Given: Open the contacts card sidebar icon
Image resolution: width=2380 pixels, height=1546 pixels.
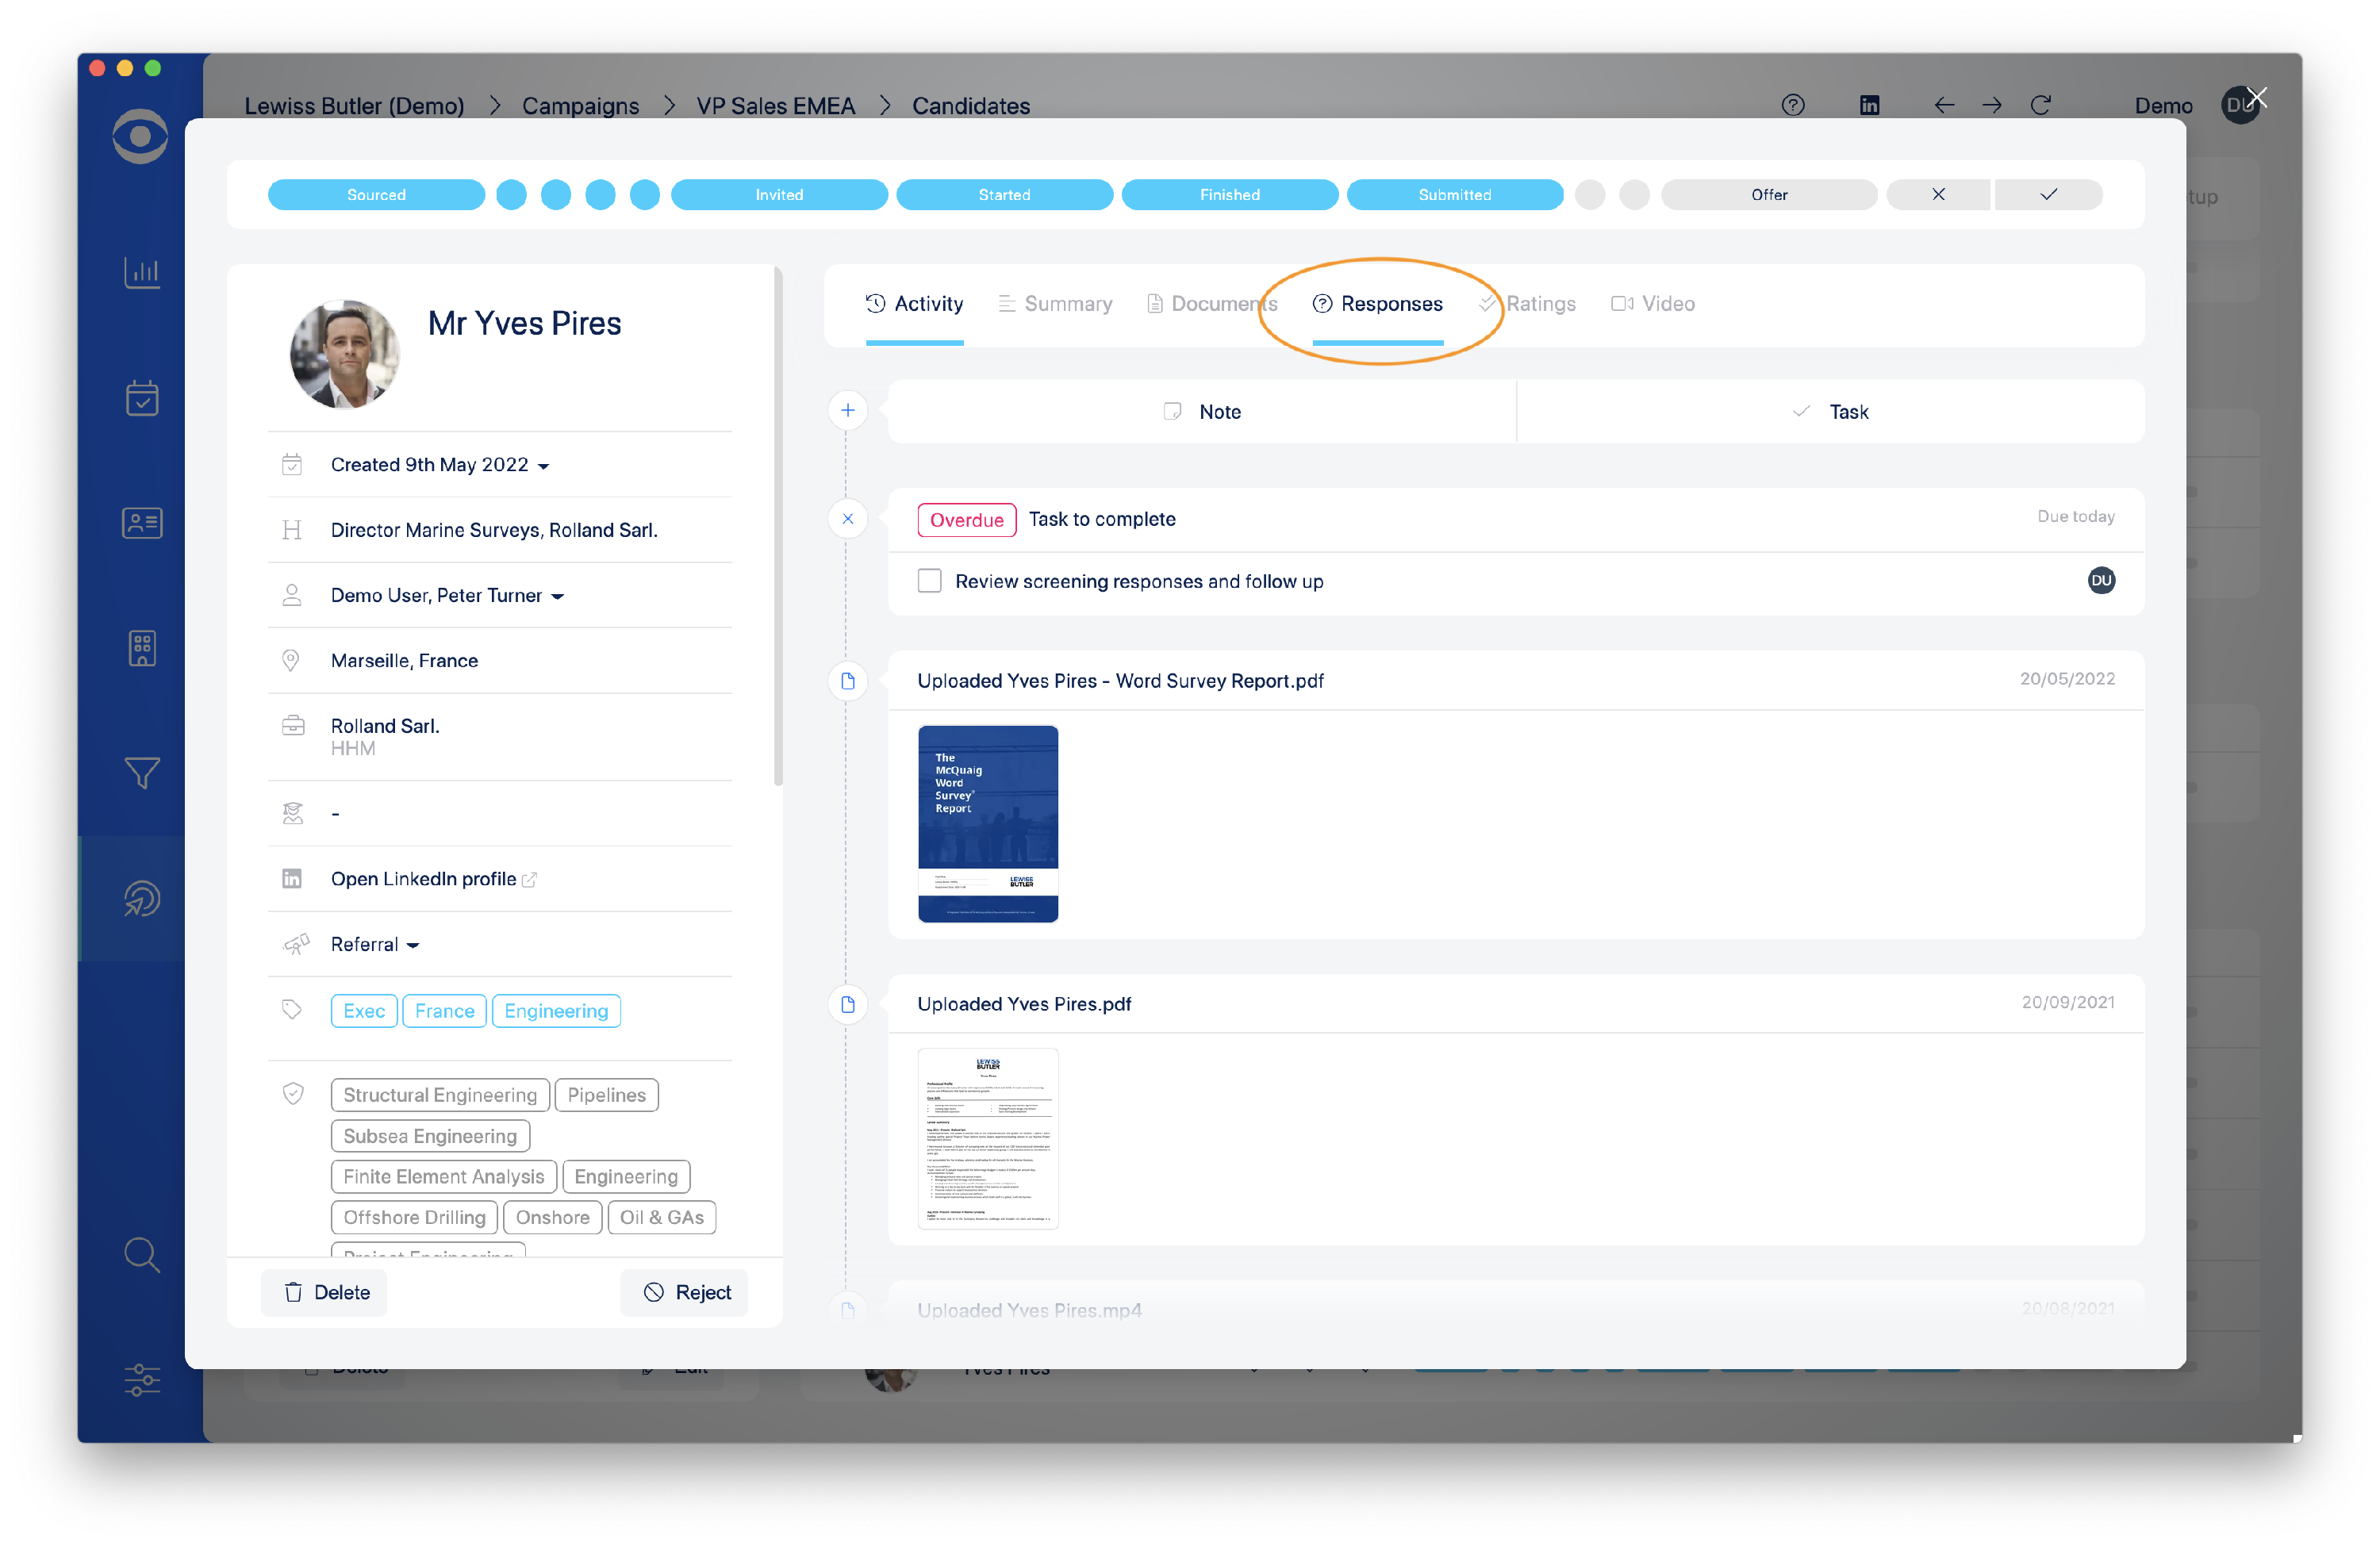Looking at the screenshot, I should point(141,523).
